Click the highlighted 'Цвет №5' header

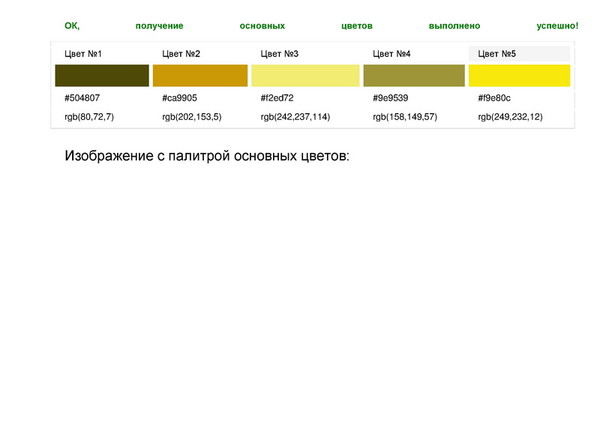pos(519,54)
